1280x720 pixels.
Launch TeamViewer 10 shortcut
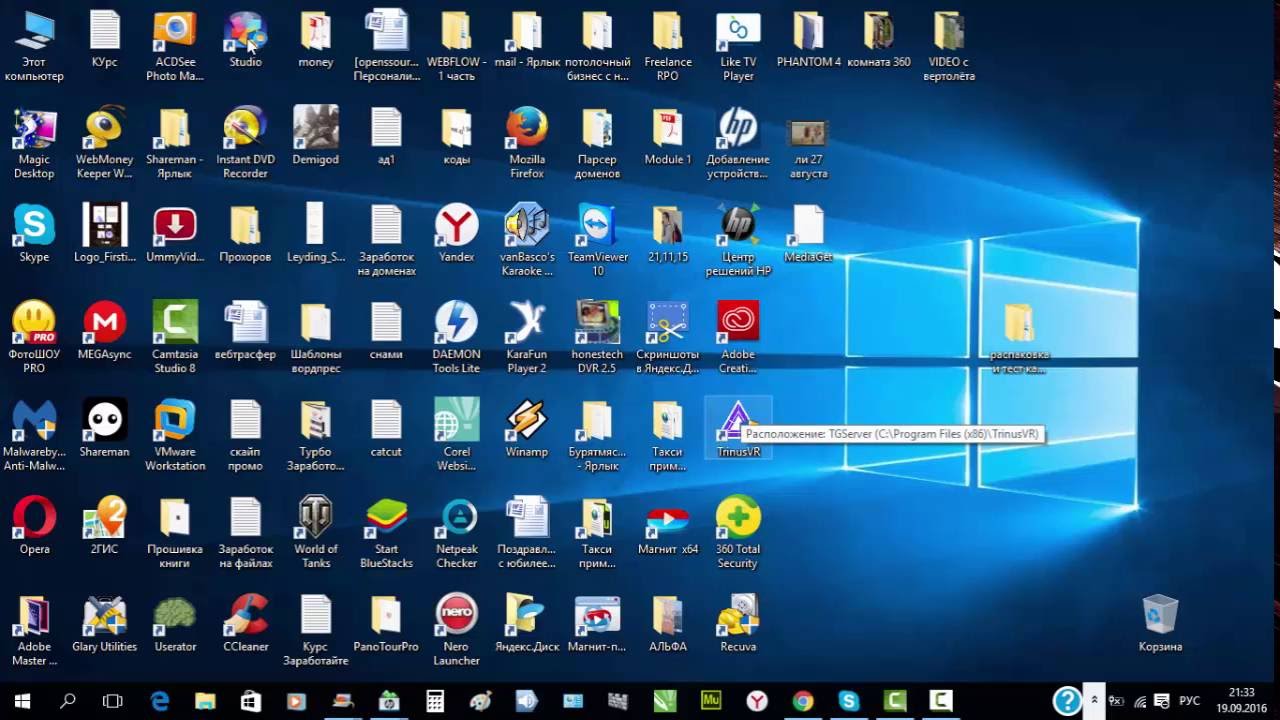598,241
